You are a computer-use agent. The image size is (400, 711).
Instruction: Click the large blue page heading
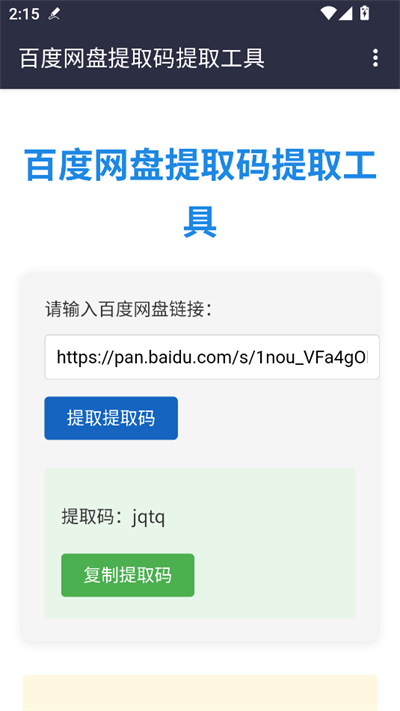200,194
